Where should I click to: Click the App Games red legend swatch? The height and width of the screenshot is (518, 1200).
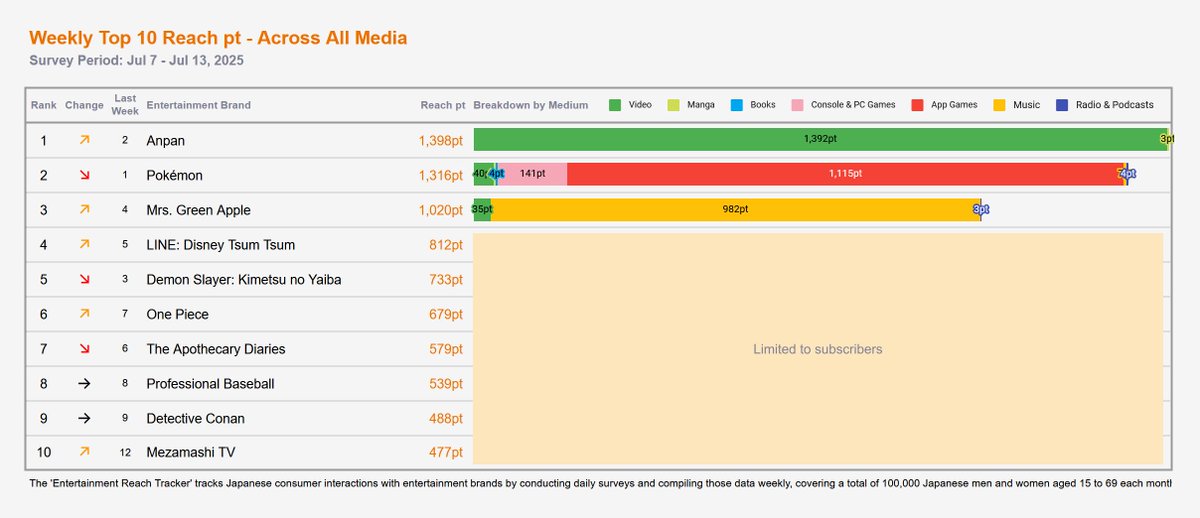[917, 105]
